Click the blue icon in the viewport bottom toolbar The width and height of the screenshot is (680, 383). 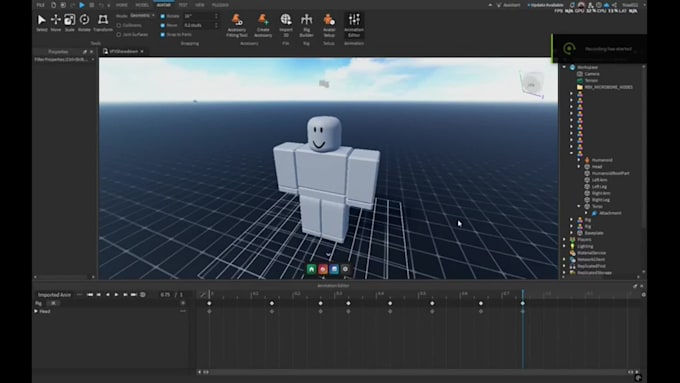pyautogui.click(x=334, y=269)
